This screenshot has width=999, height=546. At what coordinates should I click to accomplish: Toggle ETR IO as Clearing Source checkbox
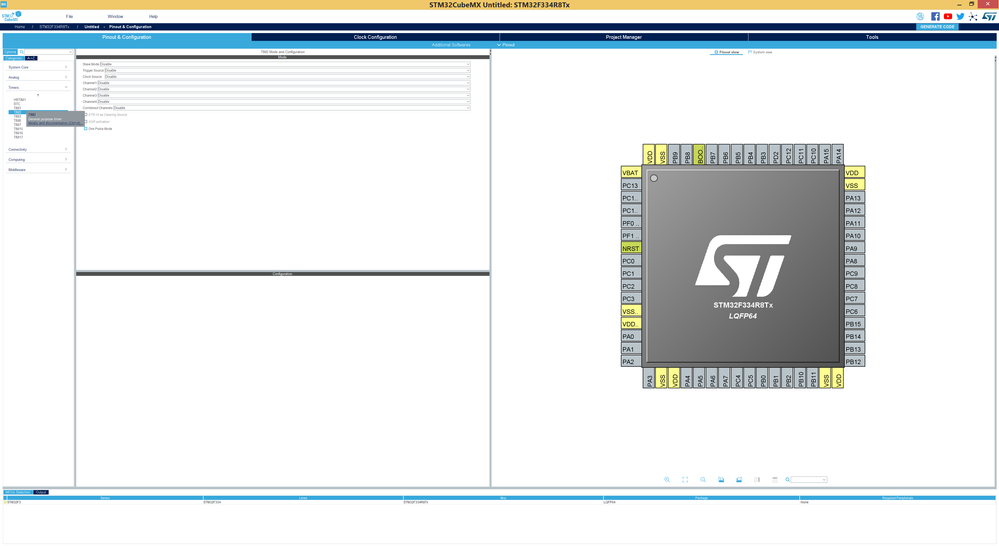point(86,115)
